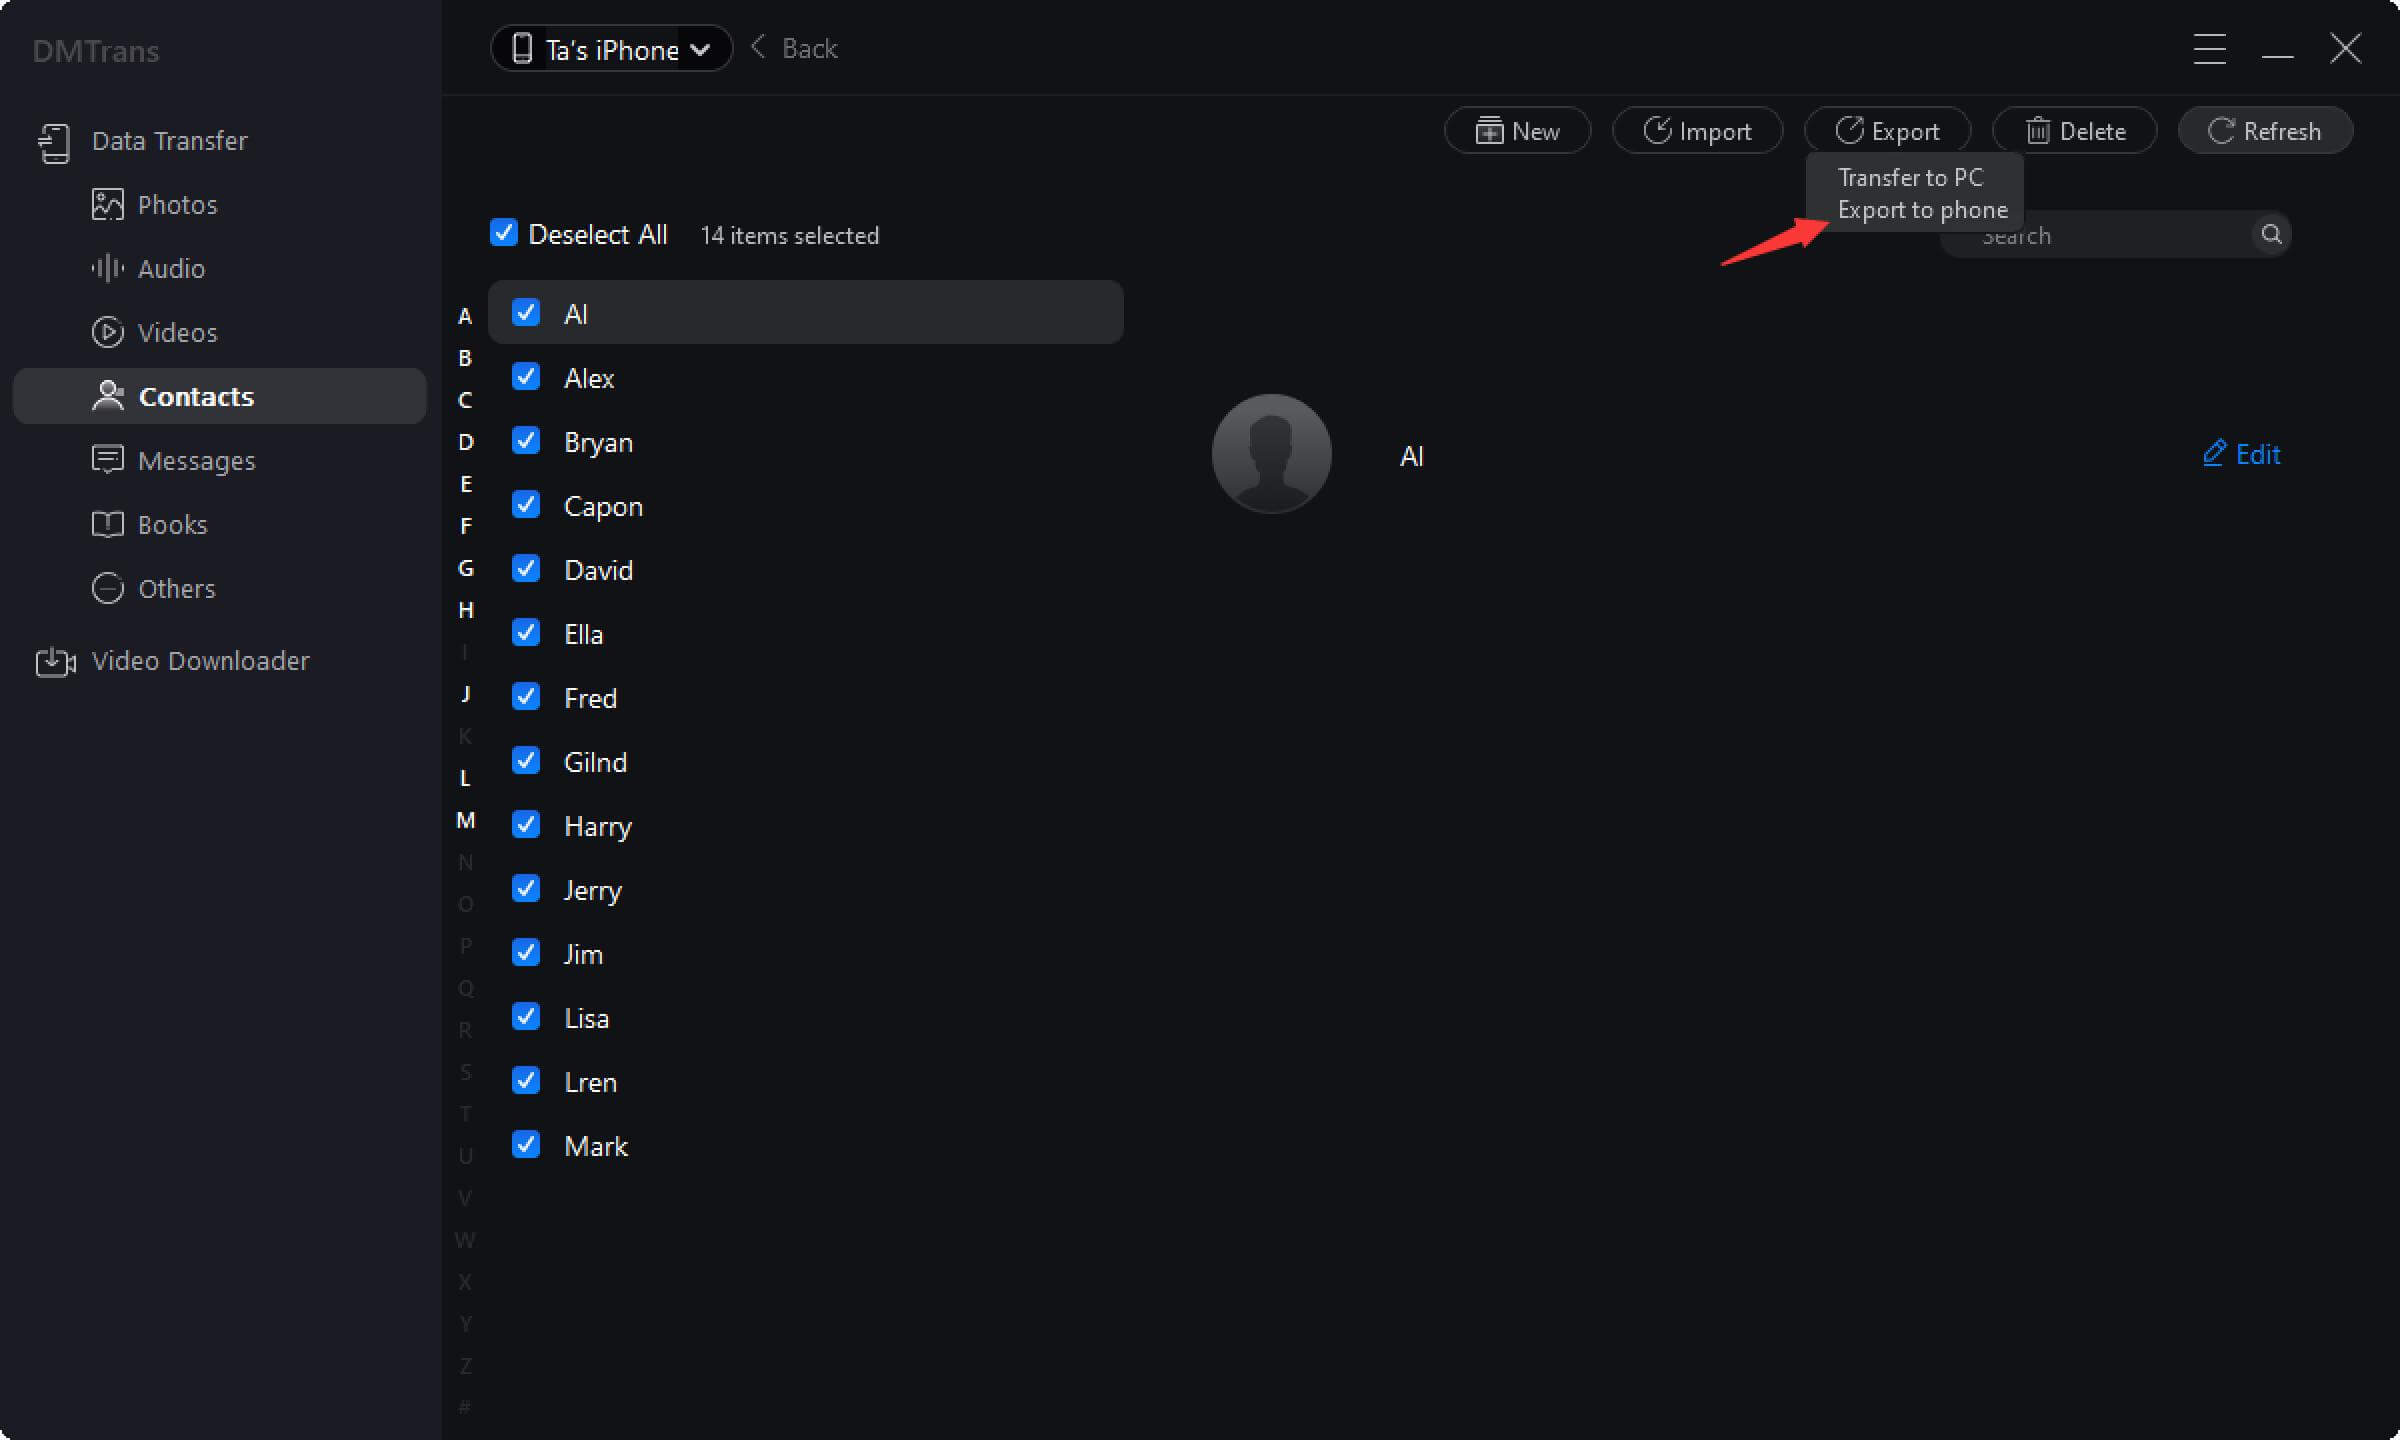Uncheck the contact named Bryan
Screen dimensions: 2400x1440
pos(525,441)
